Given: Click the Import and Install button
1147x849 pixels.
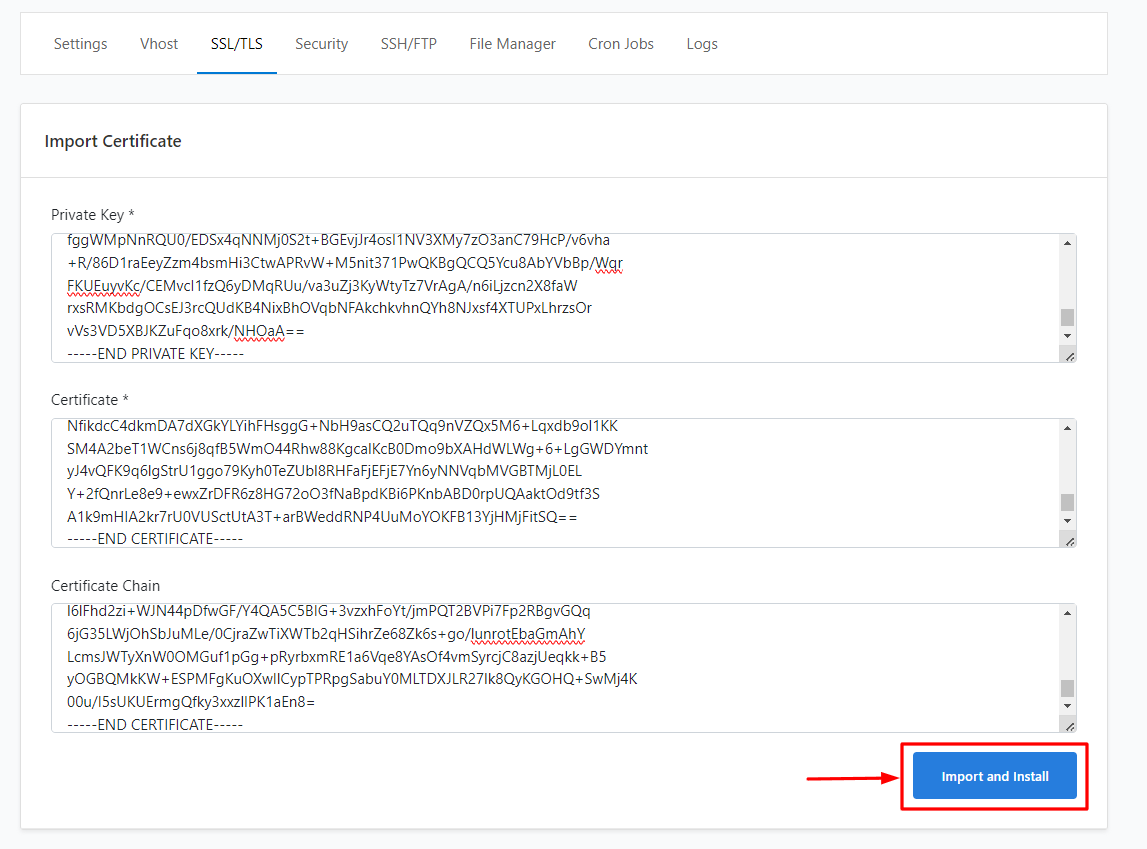Looking at the screenshot, I should (x=994, y=775).
